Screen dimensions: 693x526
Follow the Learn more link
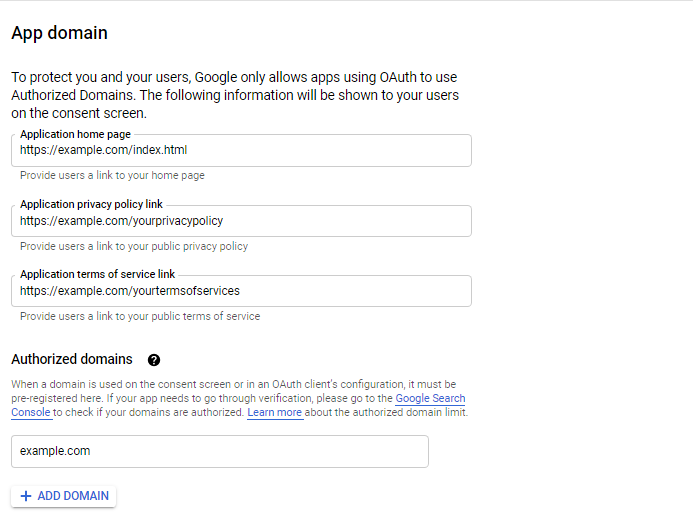pos(274,412)
